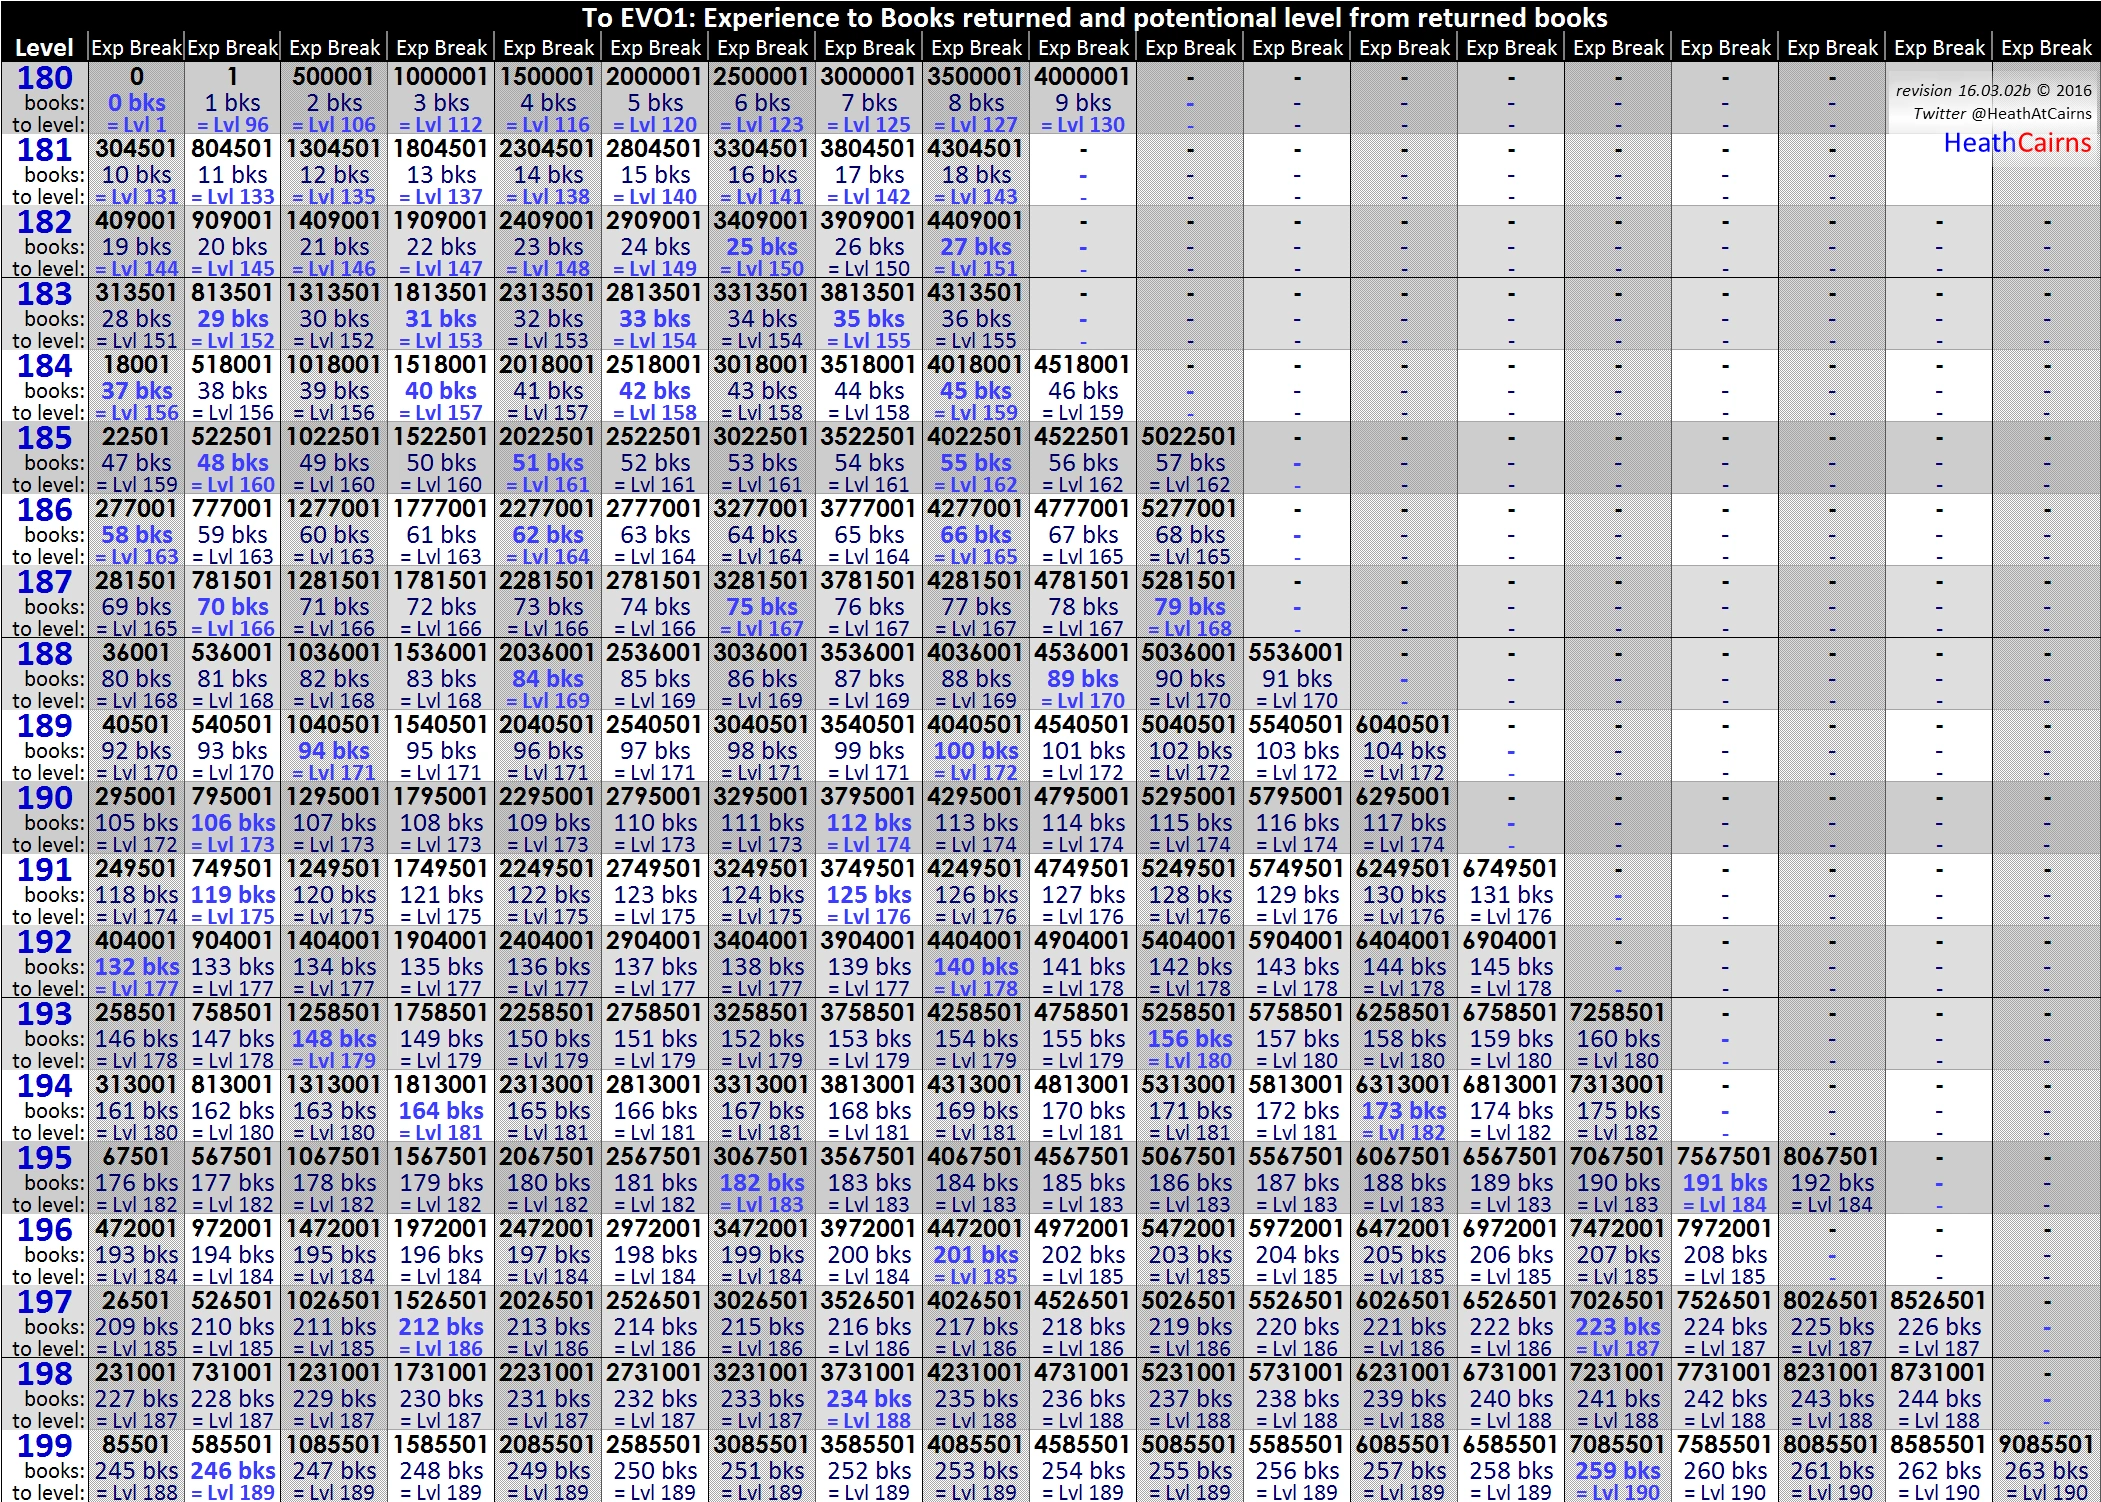
Task: Click the Level column header
Action: pyautogui.click(x=44, y=48)
